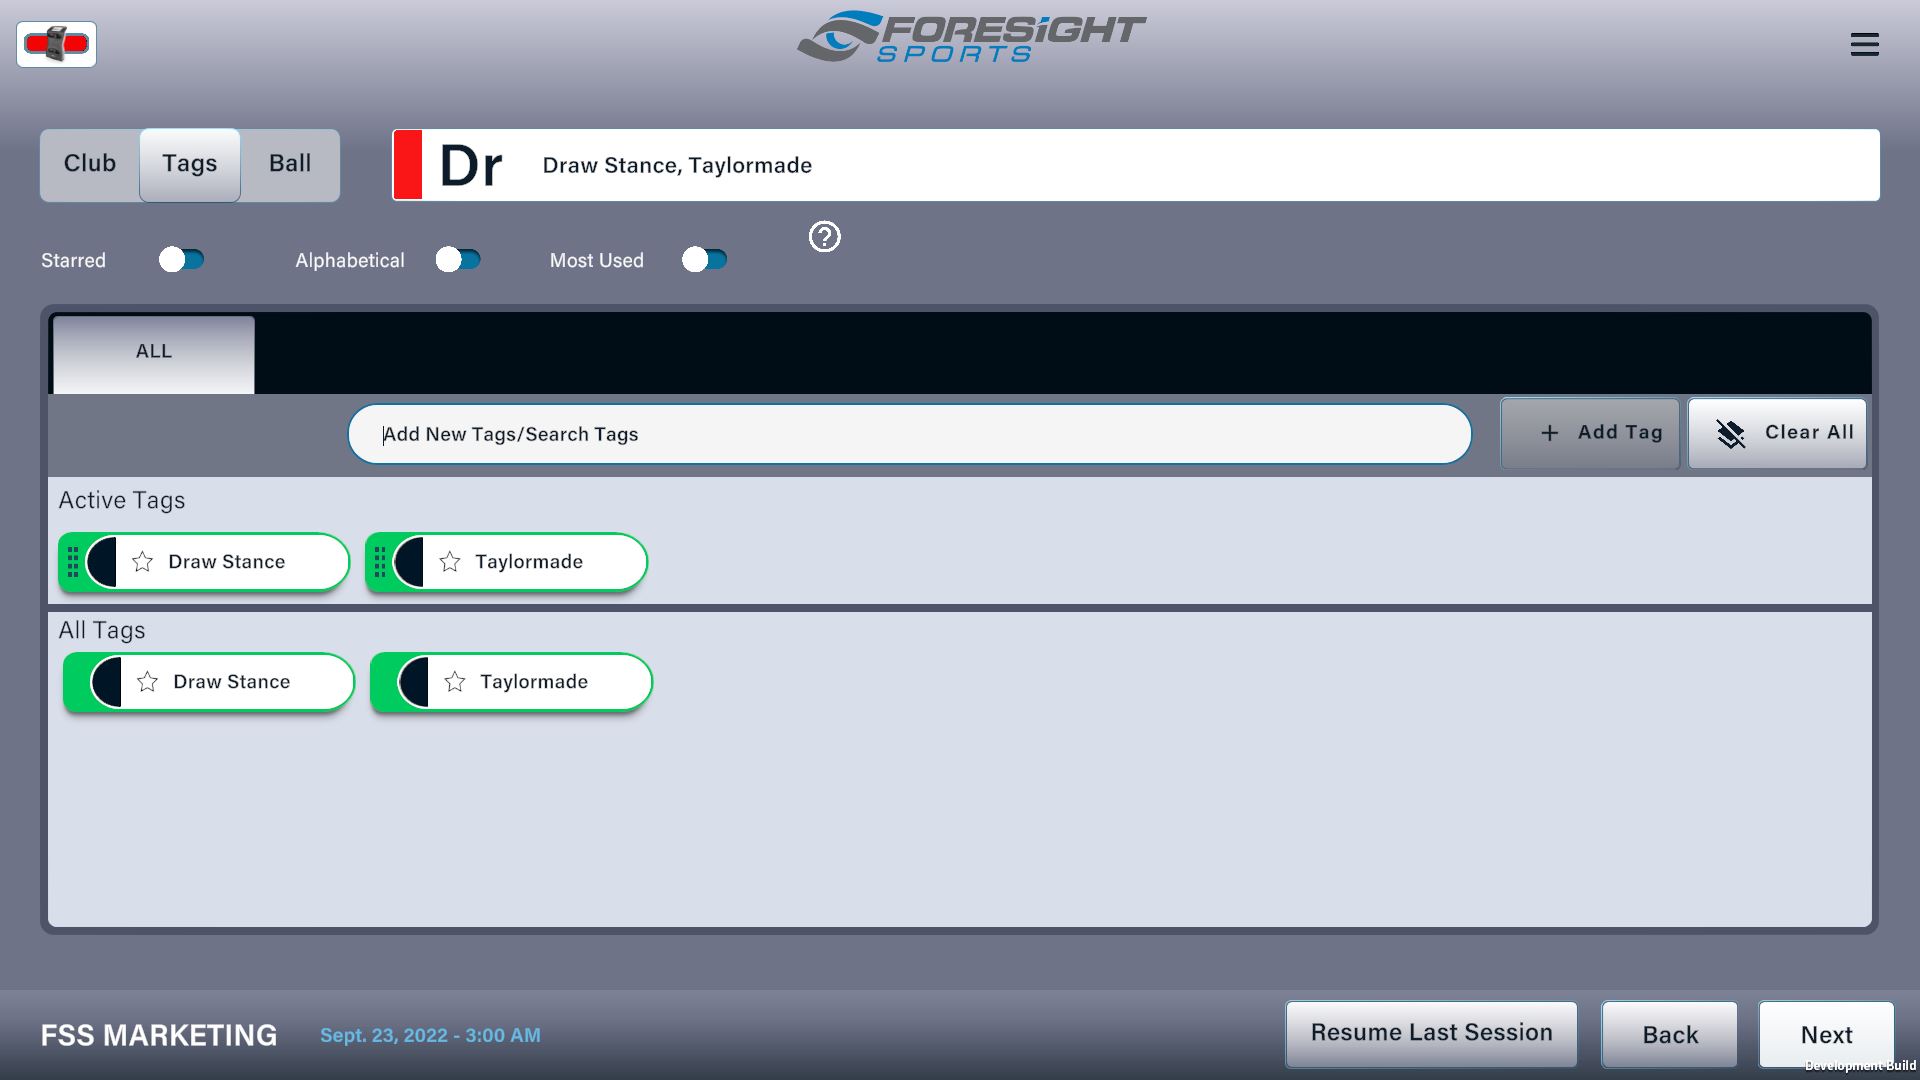The width and height of the screenshot is (1920, 1080).
Task: Click Resume Last Session
Action: pos(1430,1033)
